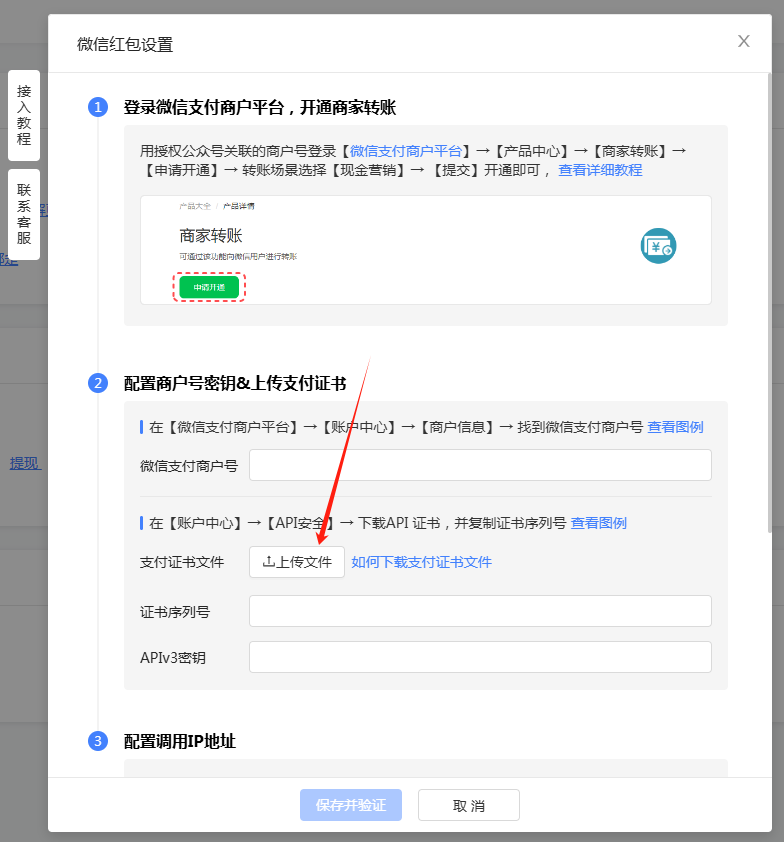Image resolution: width=784 pixels, height=842 pixels.
Task: Open 查看图例 link for API证书
Action: pos(598,523)
